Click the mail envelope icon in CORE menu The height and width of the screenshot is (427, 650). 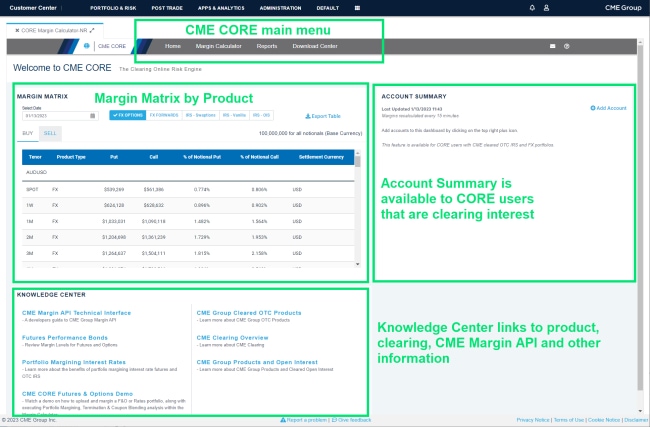click(553, 46)
